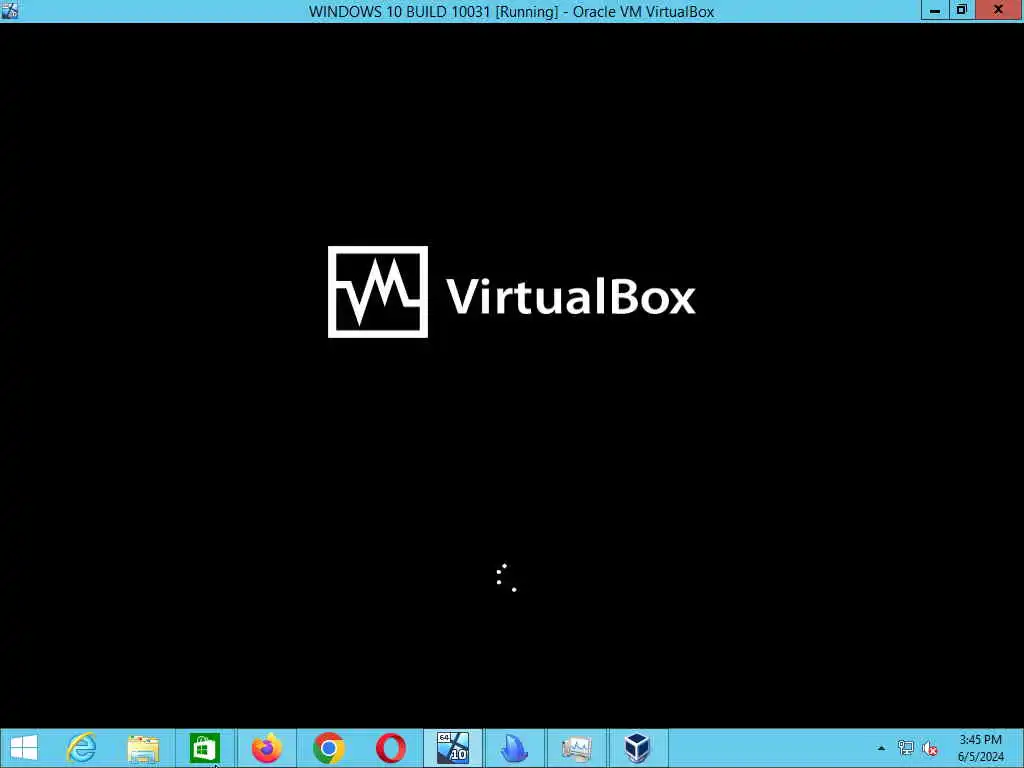1024x768 pixels.
Task: Open the blue shark fin app icon
Action: [x=514, y=748]
